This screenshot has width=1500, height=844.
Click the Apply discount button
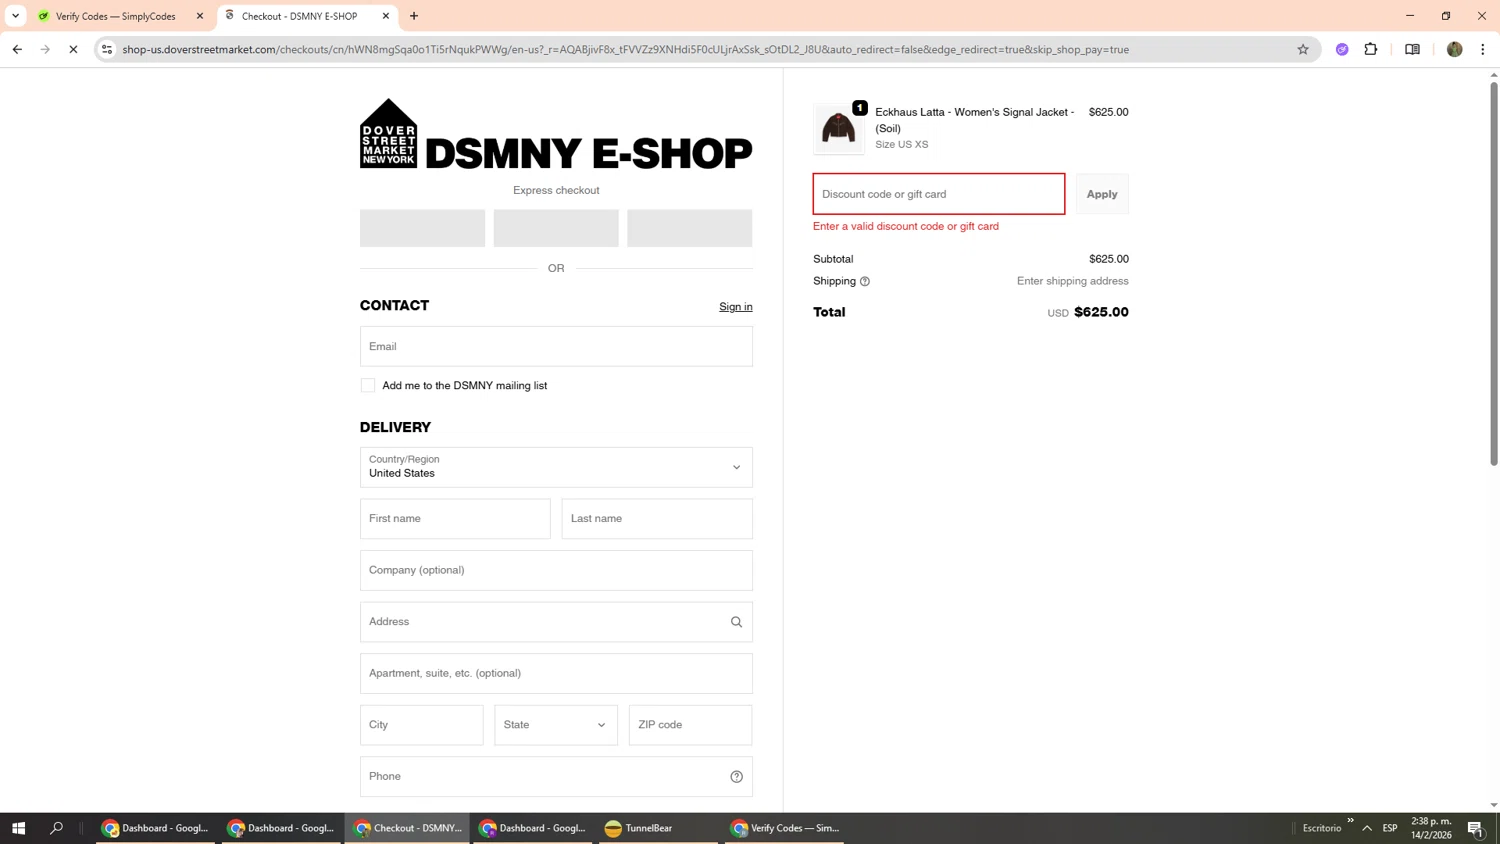tap(1102, 194)
